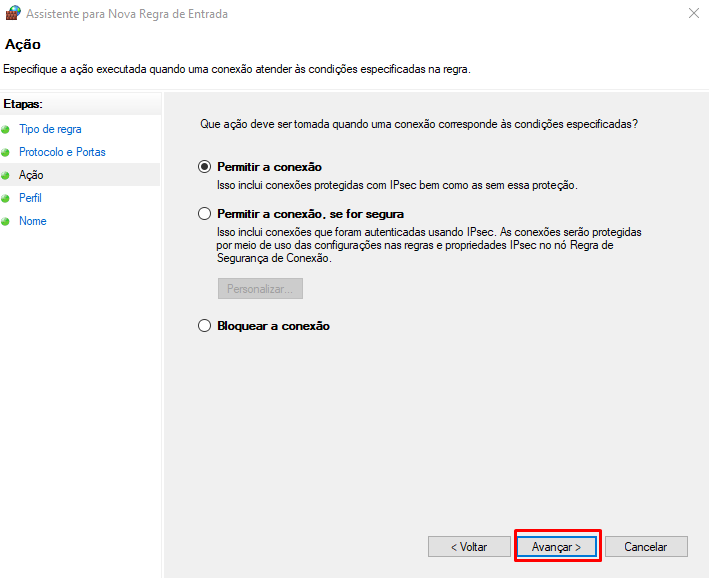Viewport: 709px width, 578px height.
Task: Select the Permitir a conexão radio button
Action: [x=205, y=167]
